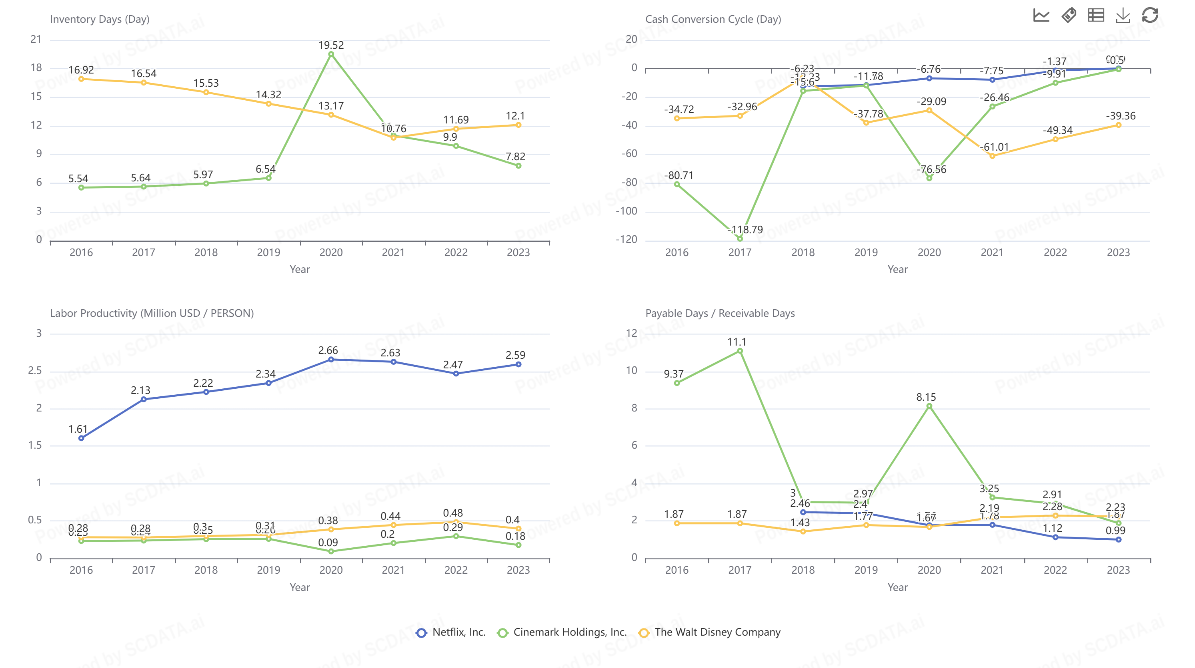
Task: Select Cinemark's 8.15 Payable/Receivable 2020 point
Action: pos(929,406)
